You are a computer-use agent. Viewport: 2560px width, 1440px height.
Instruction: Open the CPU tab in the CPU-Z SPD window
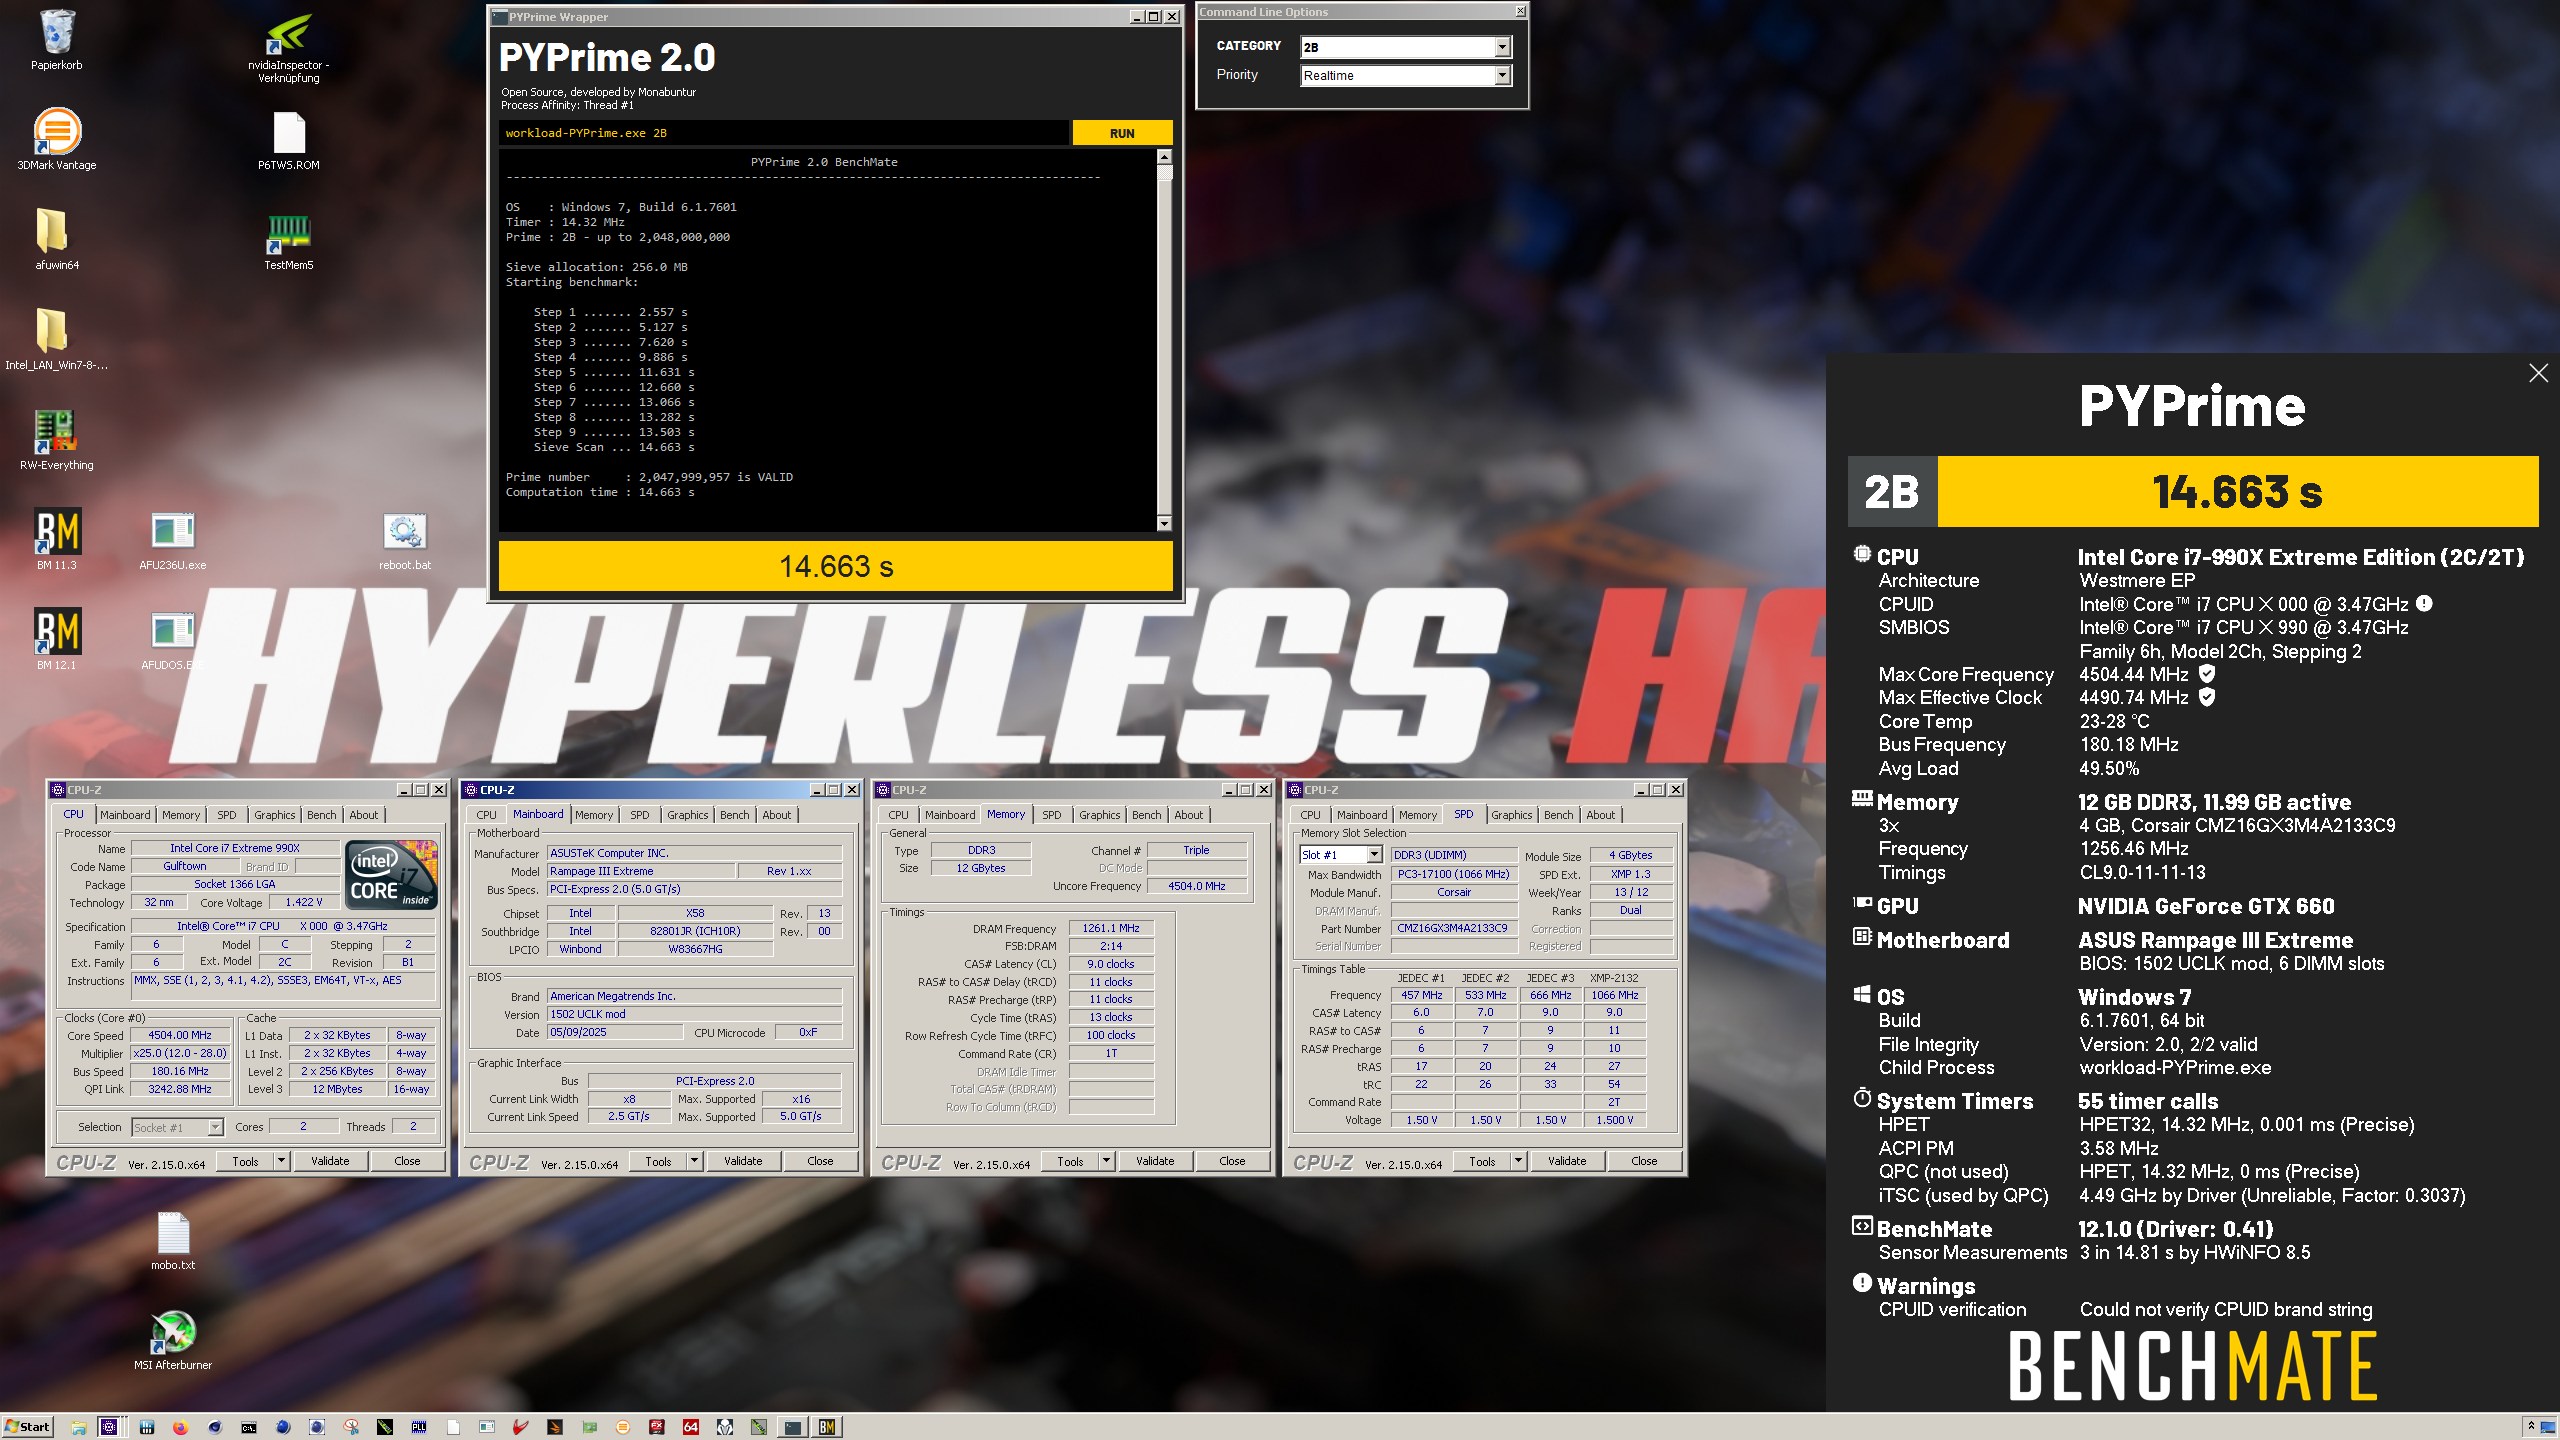click(1310, 815)
